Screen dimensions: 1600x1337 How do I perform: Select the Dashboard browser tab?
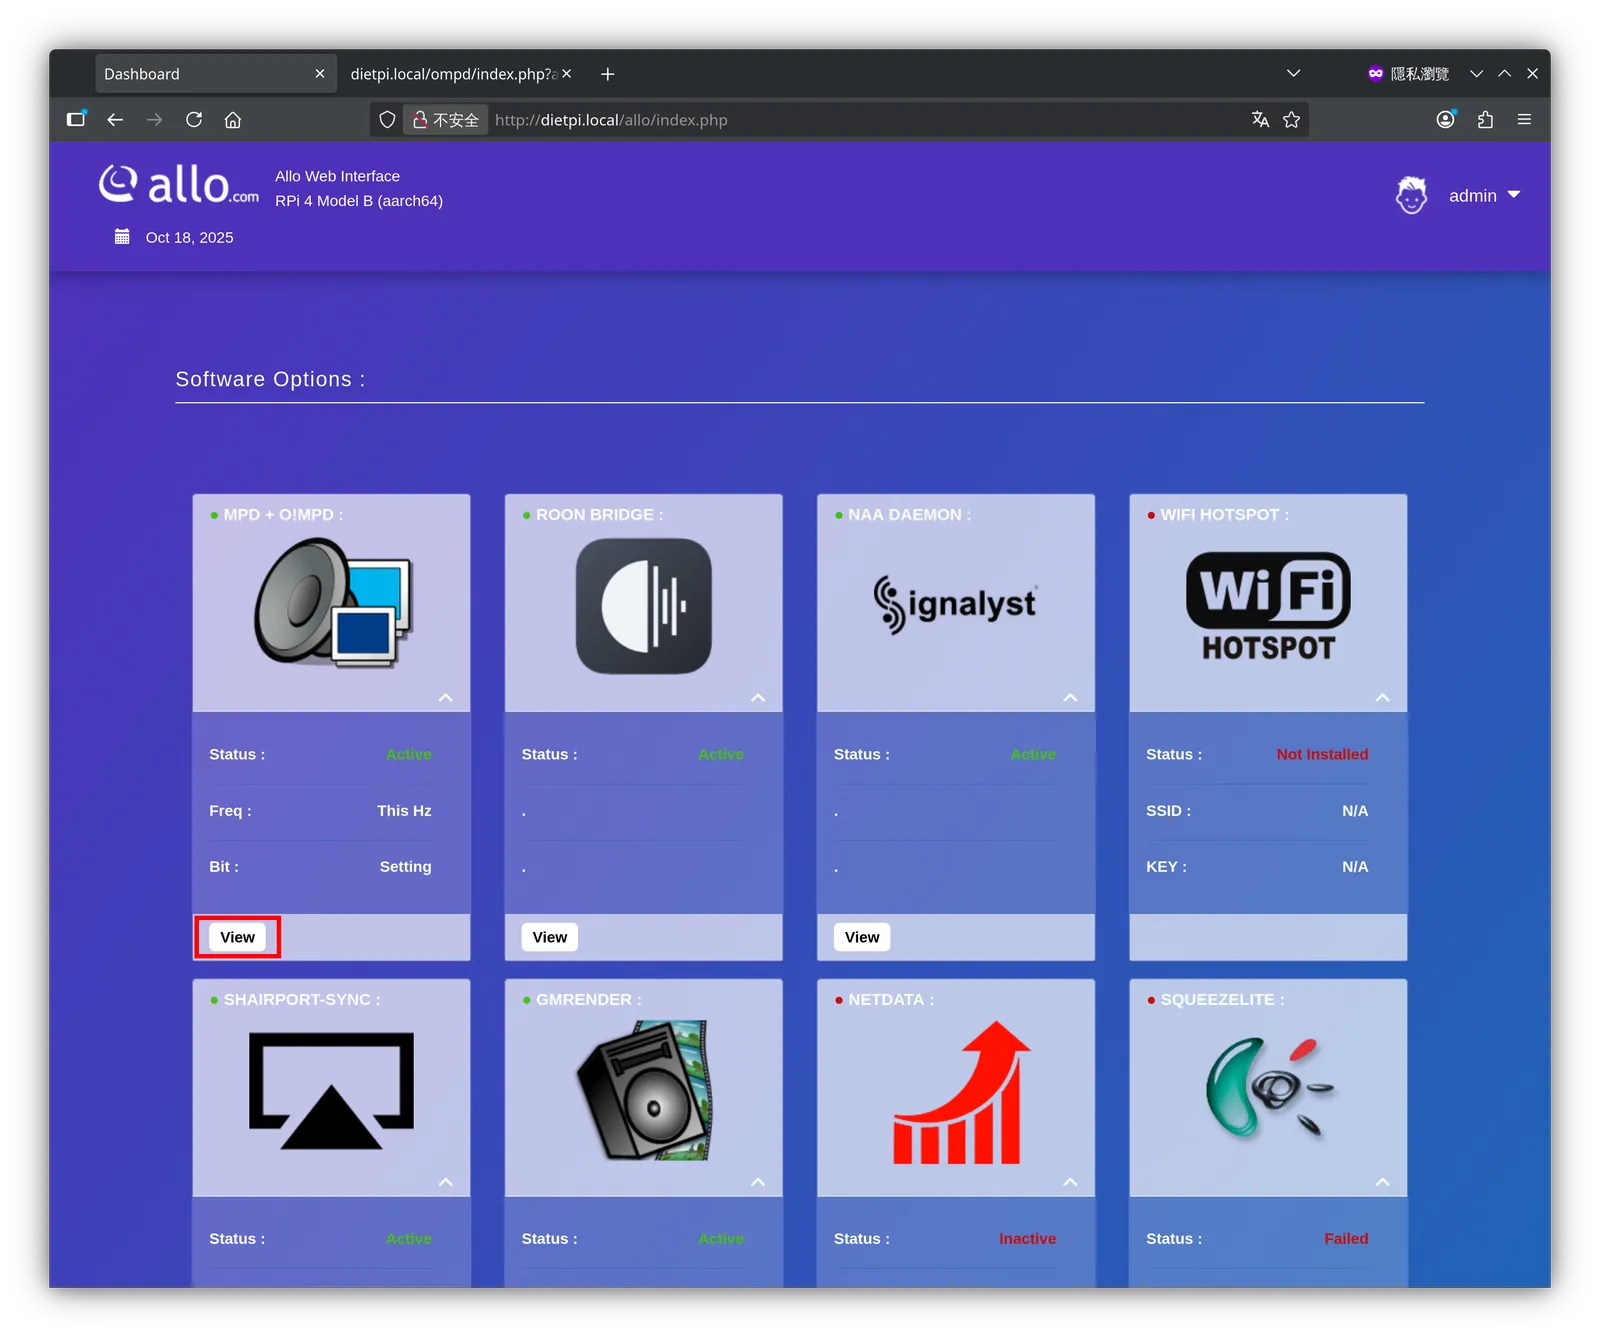pyautogui.click(x=215, y=74)
